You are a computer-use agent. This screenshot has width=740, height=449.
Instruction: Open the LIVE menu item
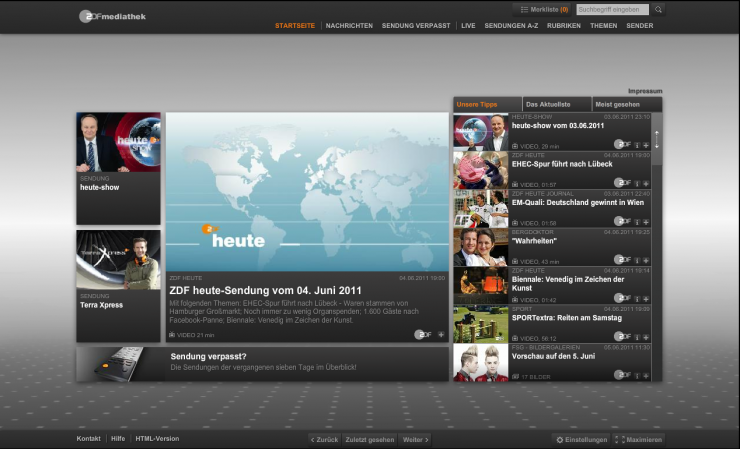468,25
